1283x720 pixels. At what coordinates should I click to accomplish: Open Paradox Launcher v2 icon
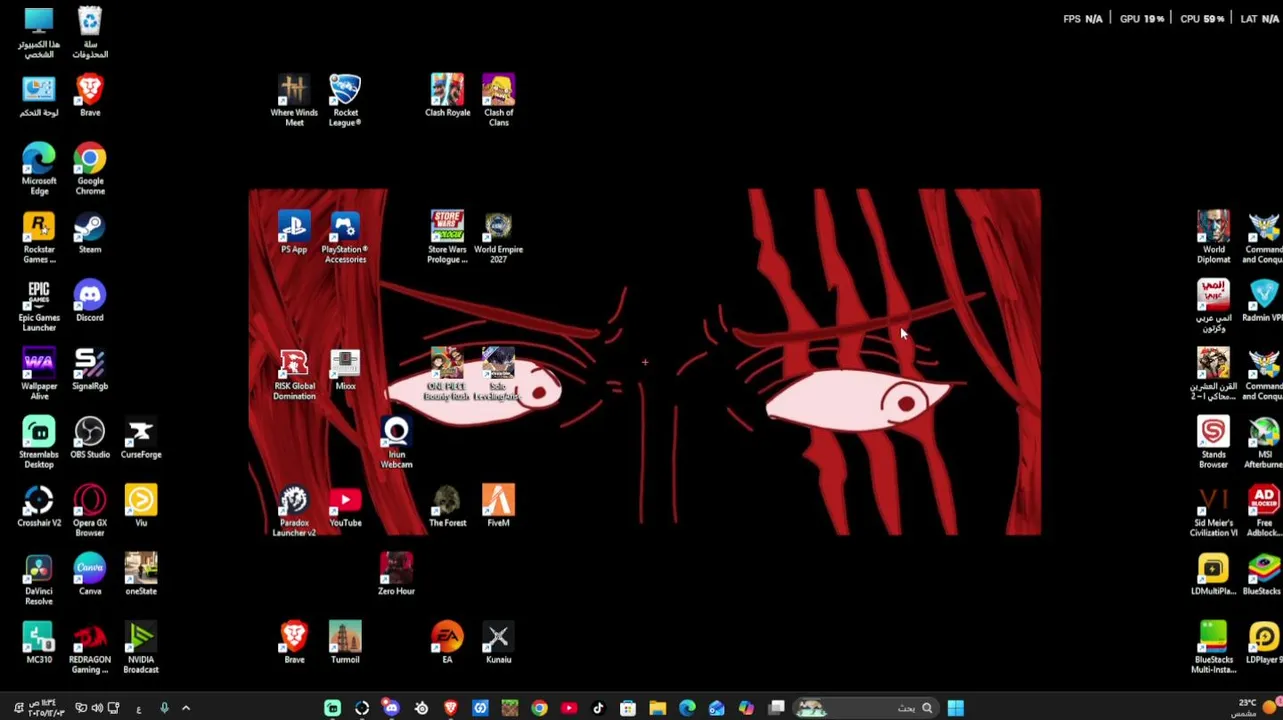tap(294, 510)
